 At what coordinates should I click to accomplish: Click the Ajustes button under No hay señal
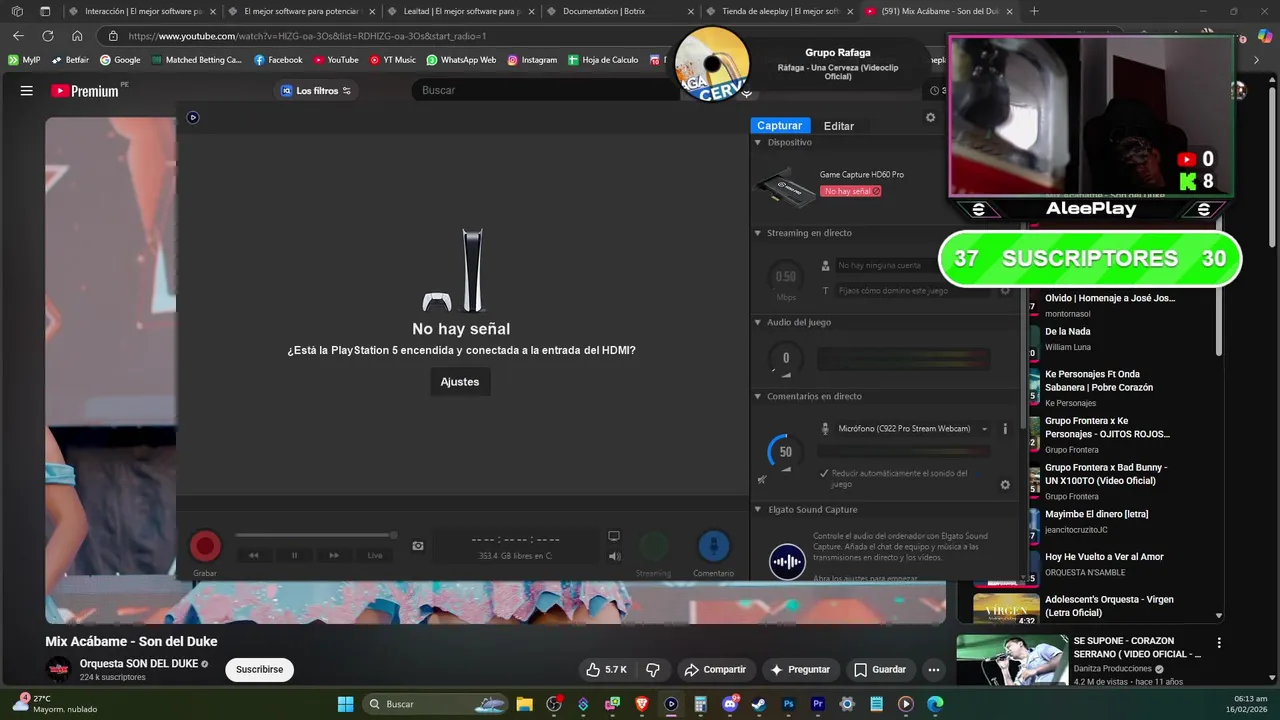(x=460, y=382)
